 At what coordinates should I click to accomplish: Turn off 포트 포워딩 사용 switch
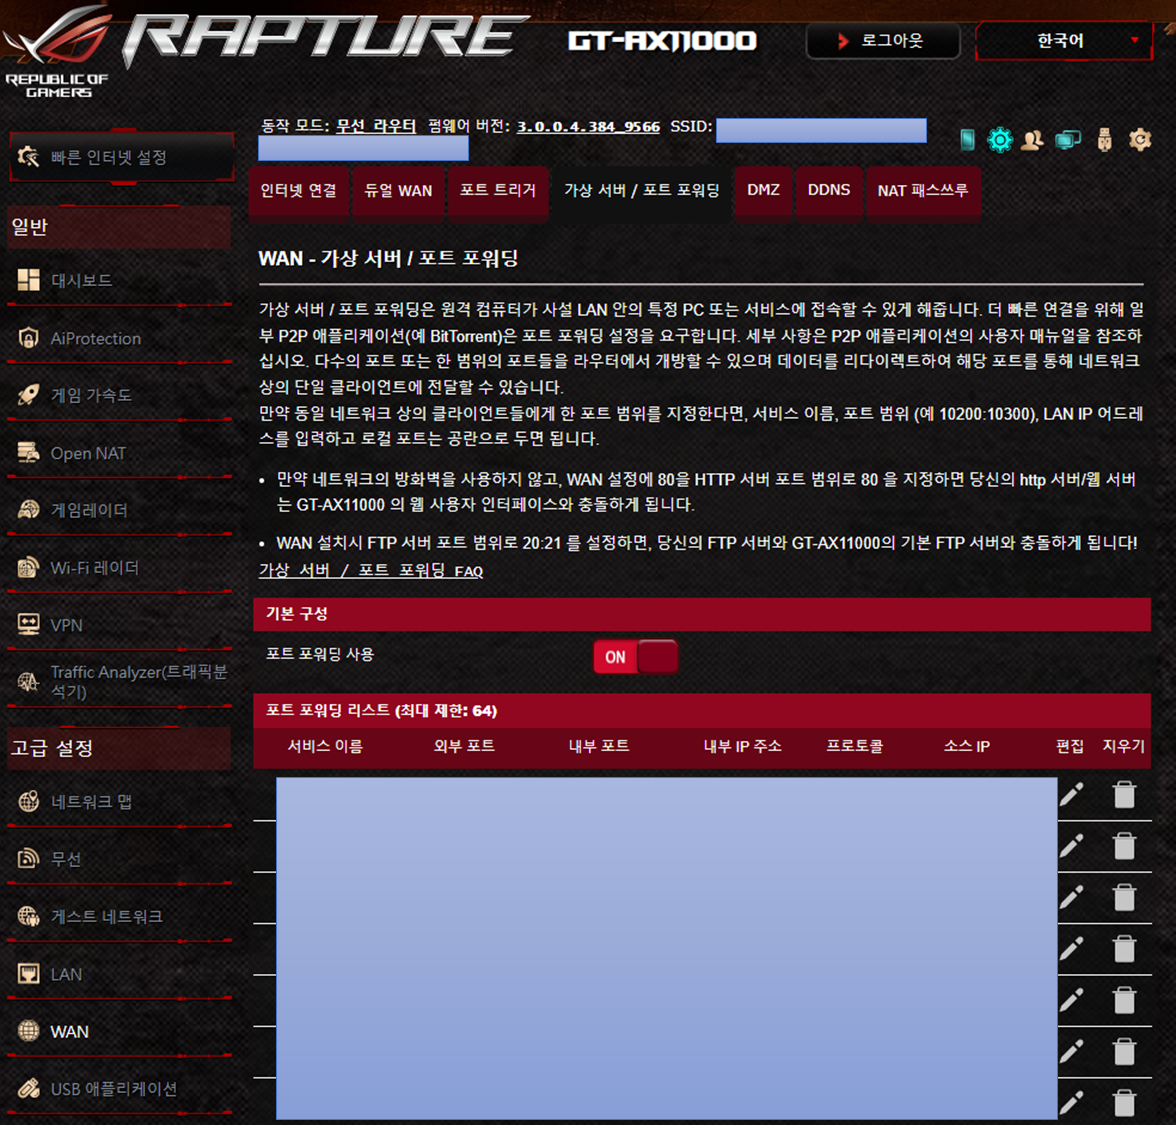point(636,656)
